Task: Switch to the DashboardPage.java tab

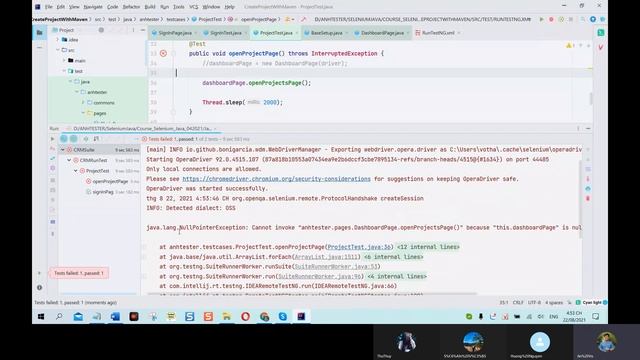Action: [382, 33]
